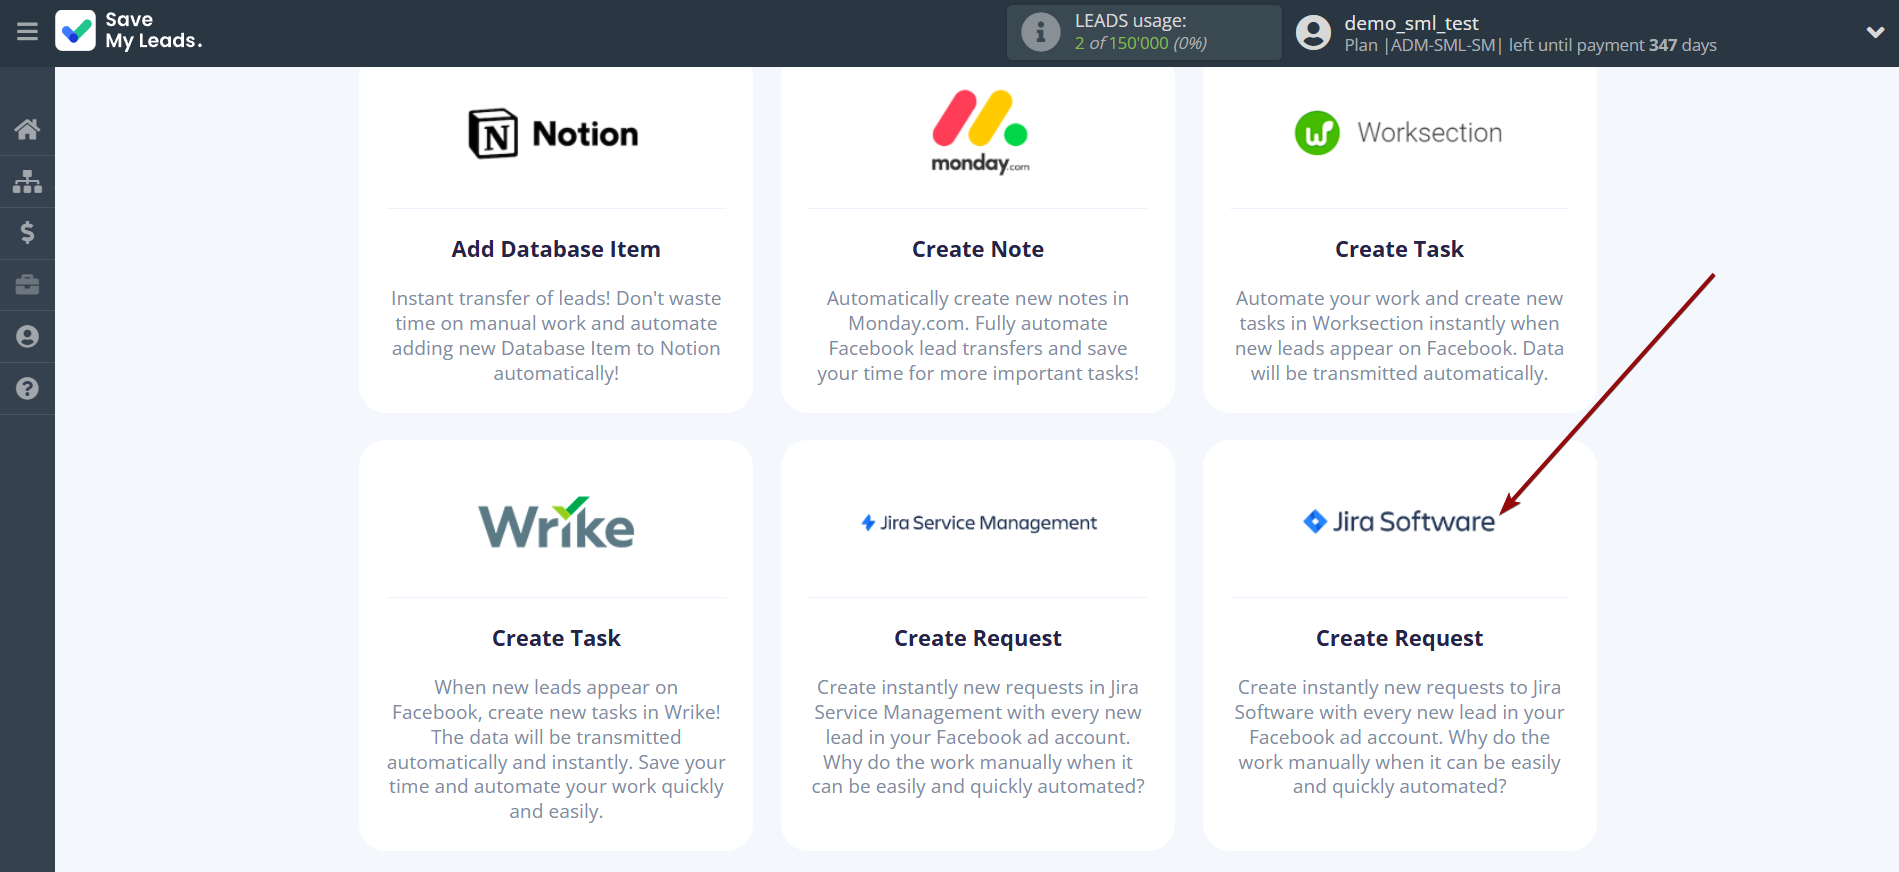This screenshot has width=1899, height=872.
Task: Open the profile sidebar icon
Action: [x=27, y=337]
